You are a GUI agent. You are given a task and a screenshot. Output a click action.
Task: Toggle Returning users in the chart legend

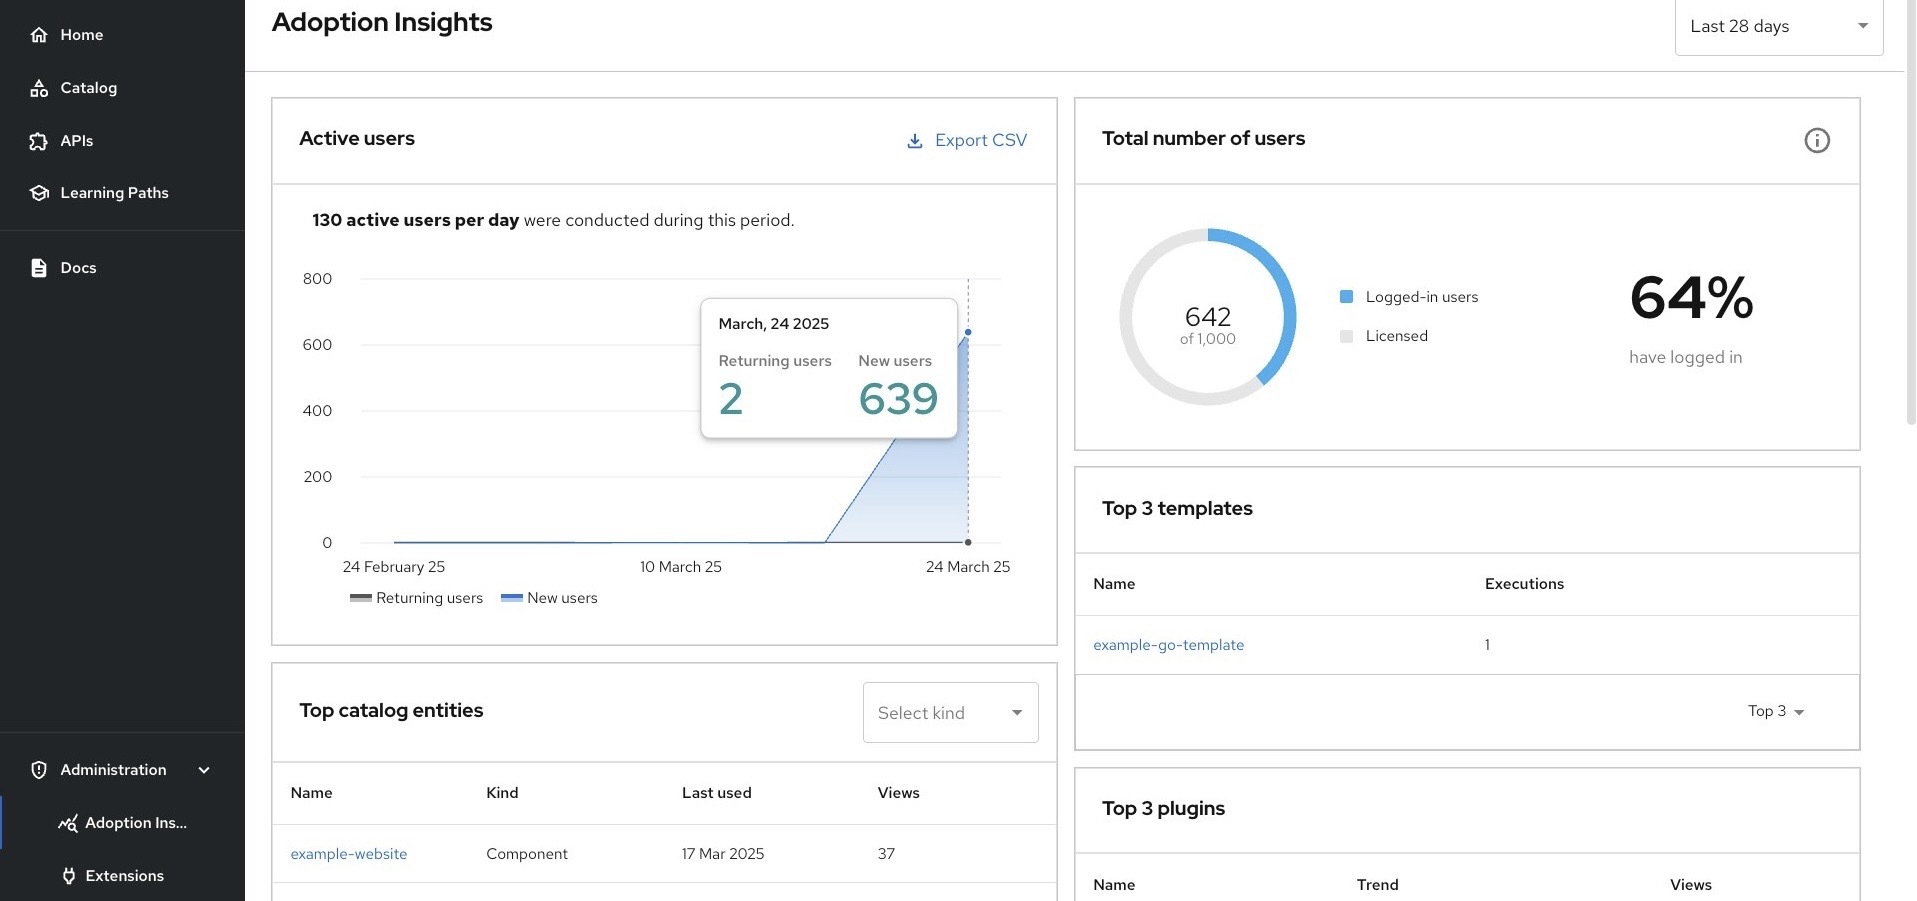pos(415,597)
